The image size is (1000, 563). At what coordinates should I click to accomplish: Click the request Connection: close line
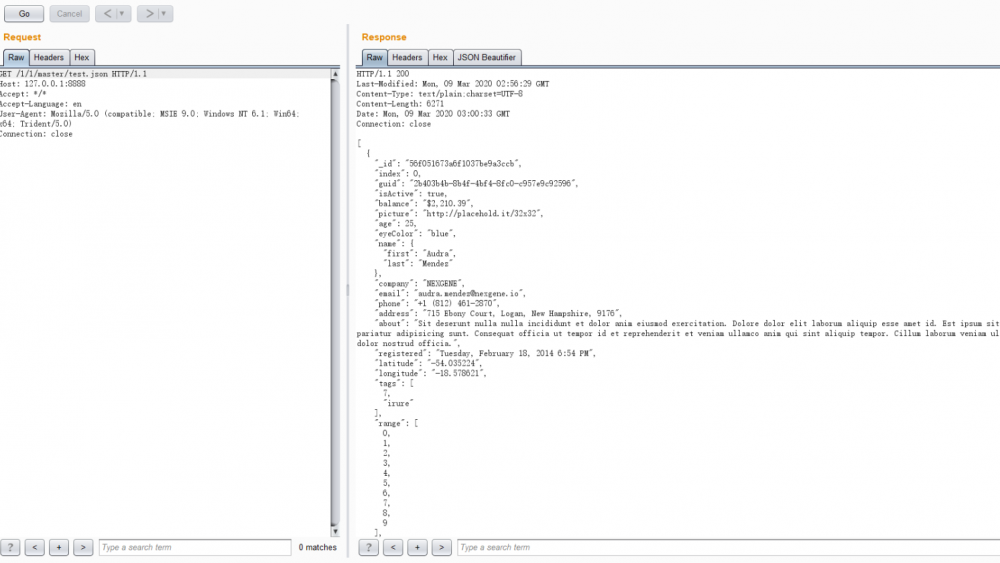[x=36, y=134]
